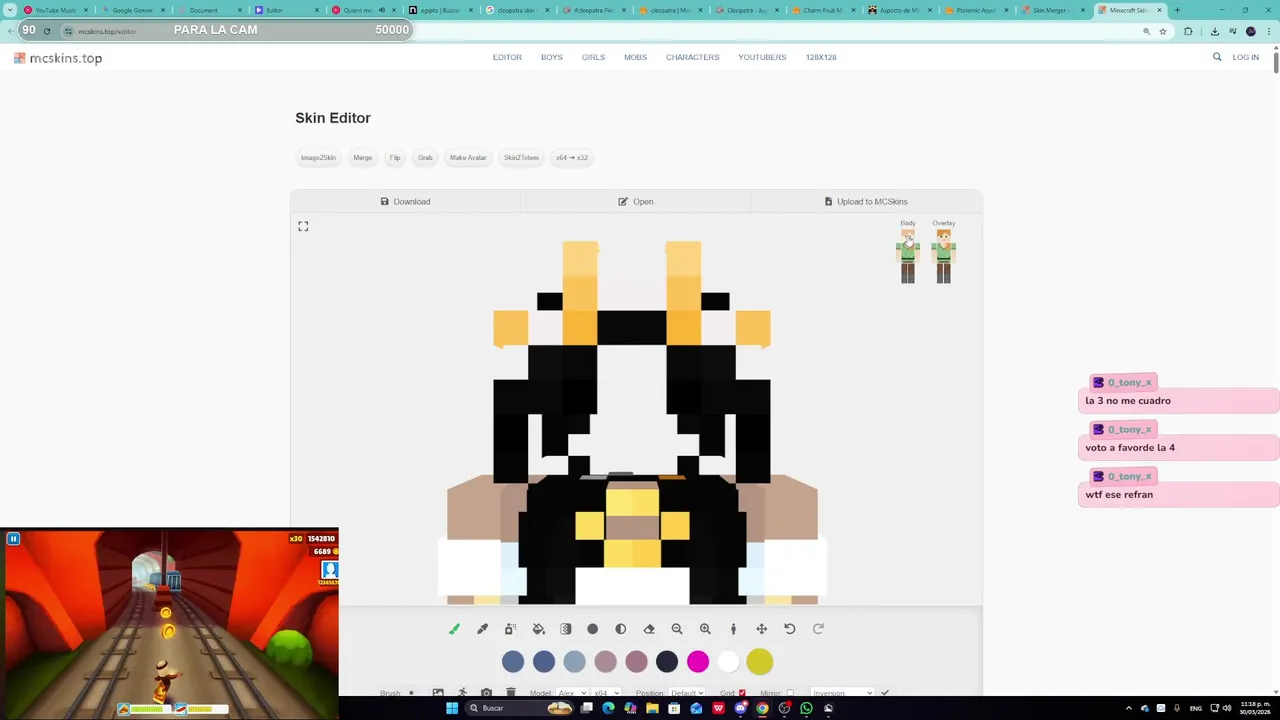Screen dimensions: 1280x720
Task: Open the GIRLS nav menu item
Action: pyautogui.click(x=593, y=57)
